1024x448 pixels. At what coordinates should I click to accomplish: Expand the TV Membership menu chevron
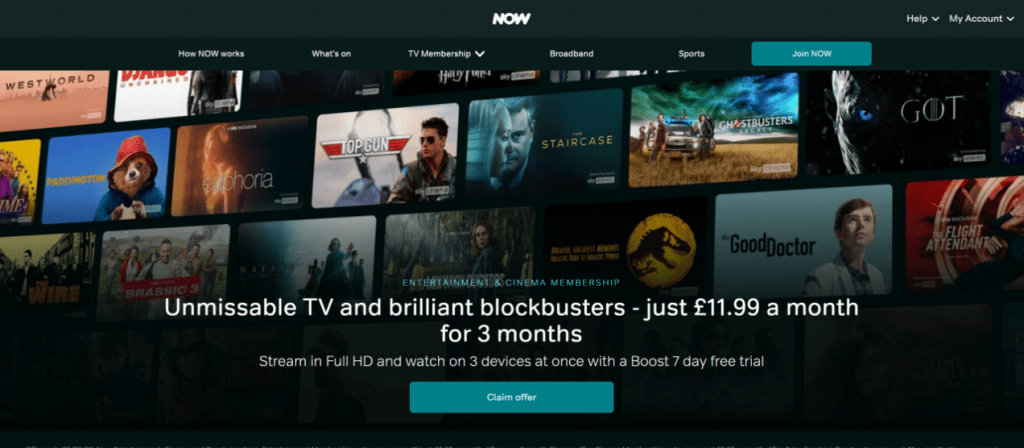point(480,54)
